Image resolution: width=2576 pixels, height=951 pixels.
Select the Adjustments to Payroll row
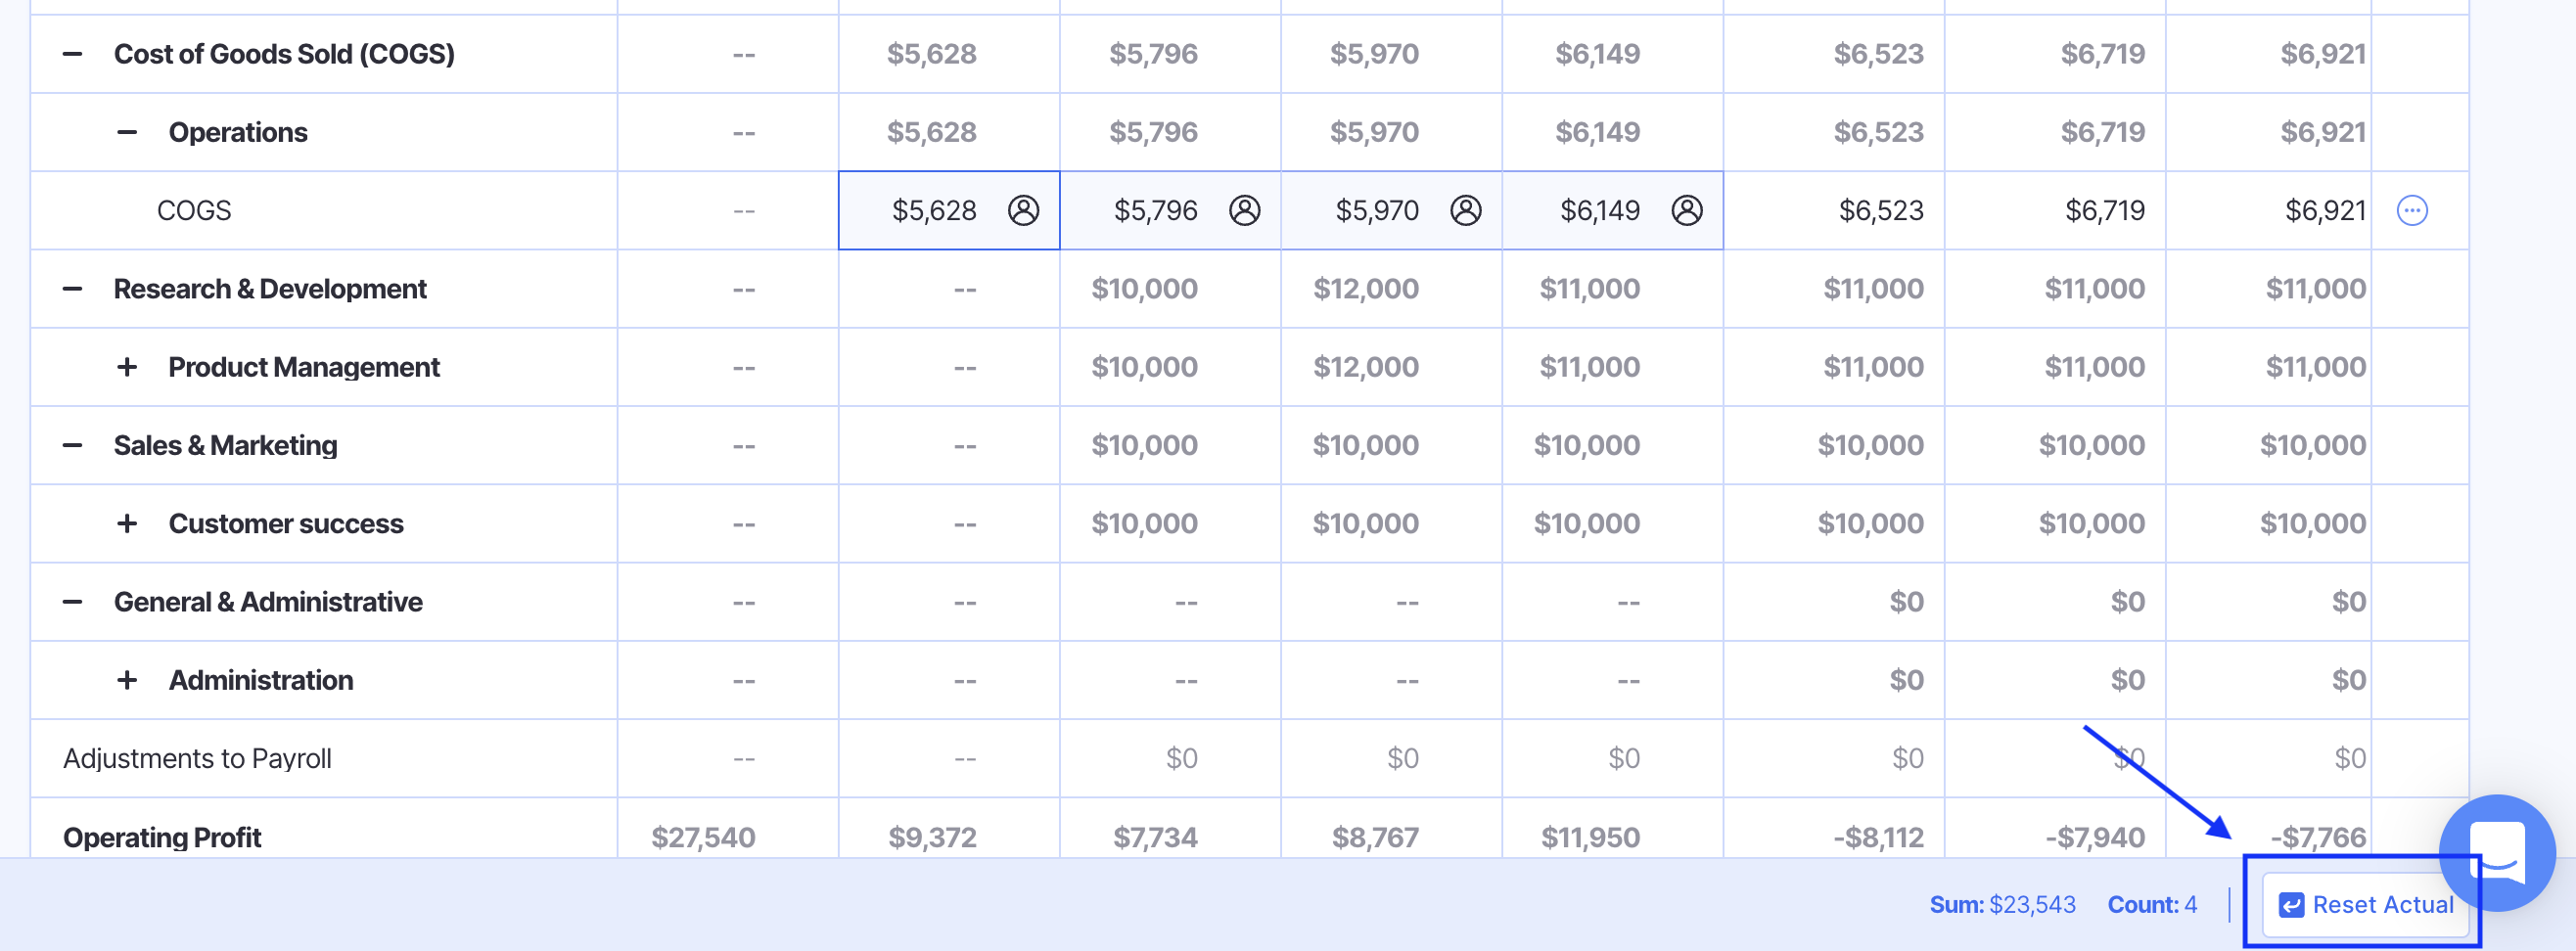[x=197, y=758]
